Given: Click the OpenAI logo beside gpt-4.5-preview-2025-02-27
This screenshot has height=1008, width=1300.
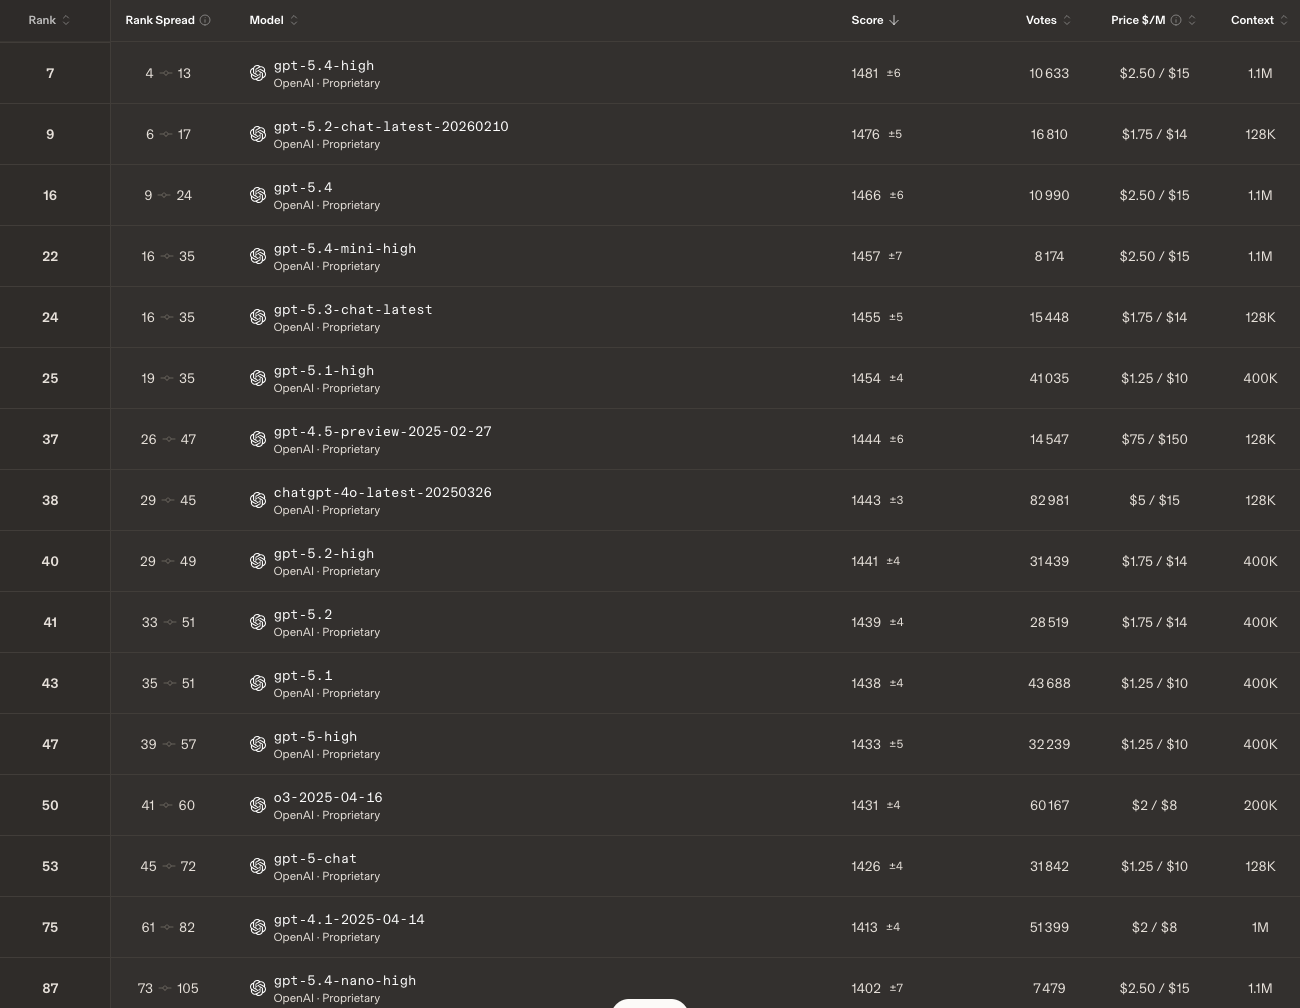Looking at the screenshot, I should click(x=258, y=439).
